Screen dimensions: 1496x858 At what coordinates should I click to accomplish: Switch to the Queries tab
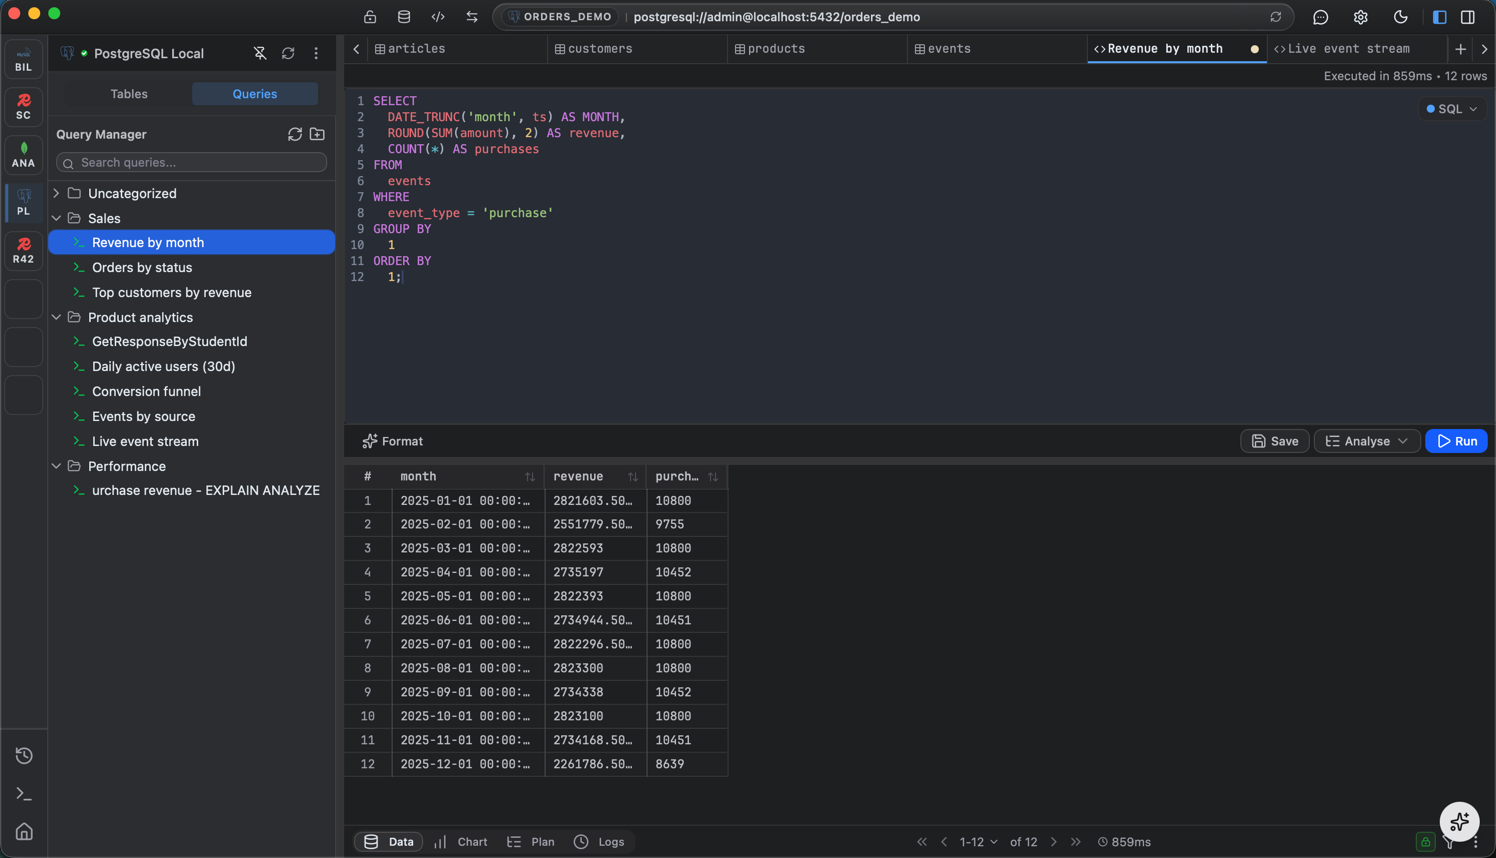point(255,94)
